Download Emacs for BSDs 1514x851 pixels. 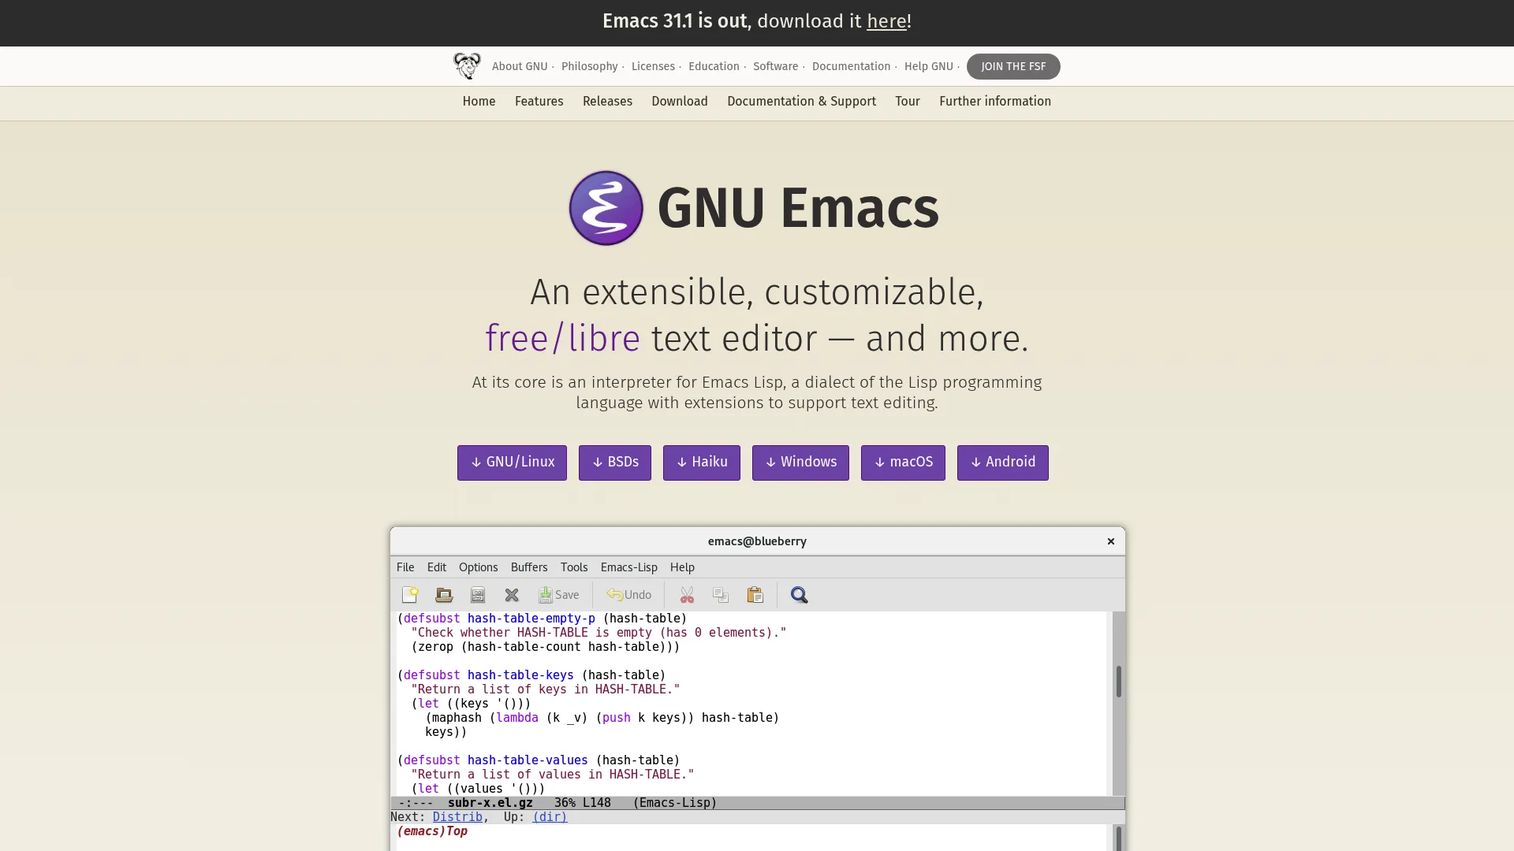pos(615,462)
